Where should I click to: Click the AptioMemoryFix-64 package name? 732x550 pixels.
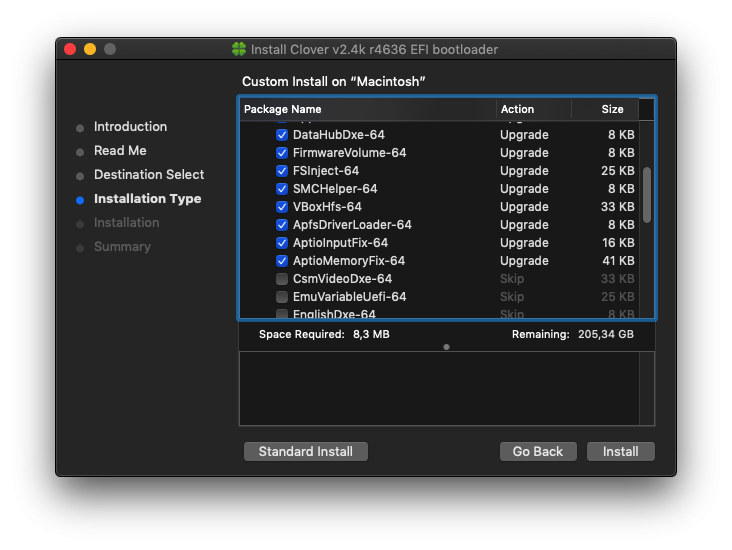click(x=349, y=261)
